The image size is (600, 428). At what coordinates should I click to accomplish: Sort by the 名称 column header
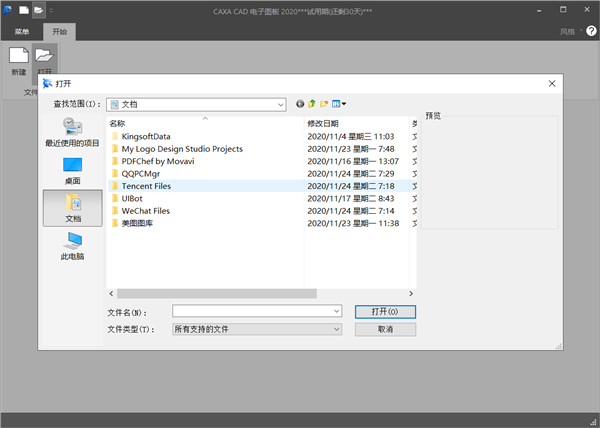click(205, 124)
